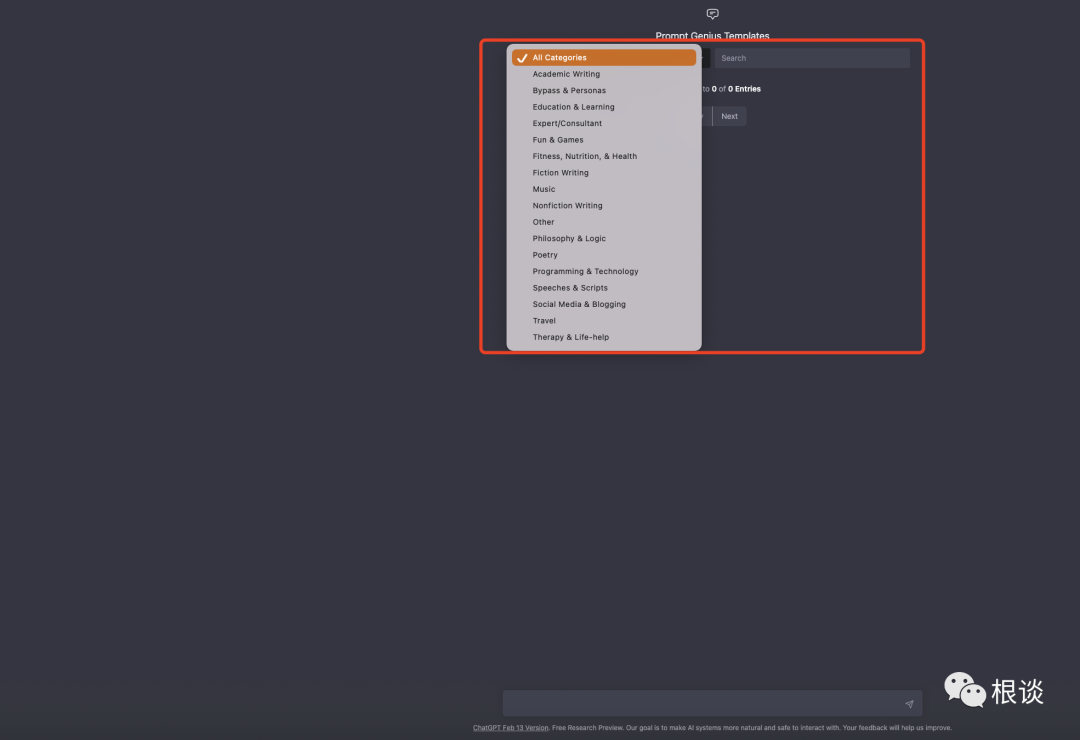Open the ChatGPT Feb 13 Version link
Viewport: 1080px width, 740px height.
(510, 728)
